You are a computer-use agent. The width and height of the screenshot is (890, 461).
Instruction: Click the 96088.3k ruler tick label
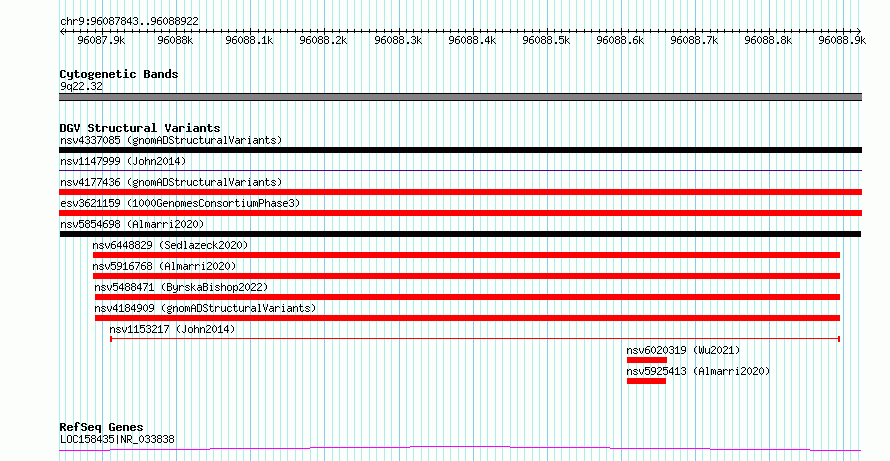click(398, 40)
